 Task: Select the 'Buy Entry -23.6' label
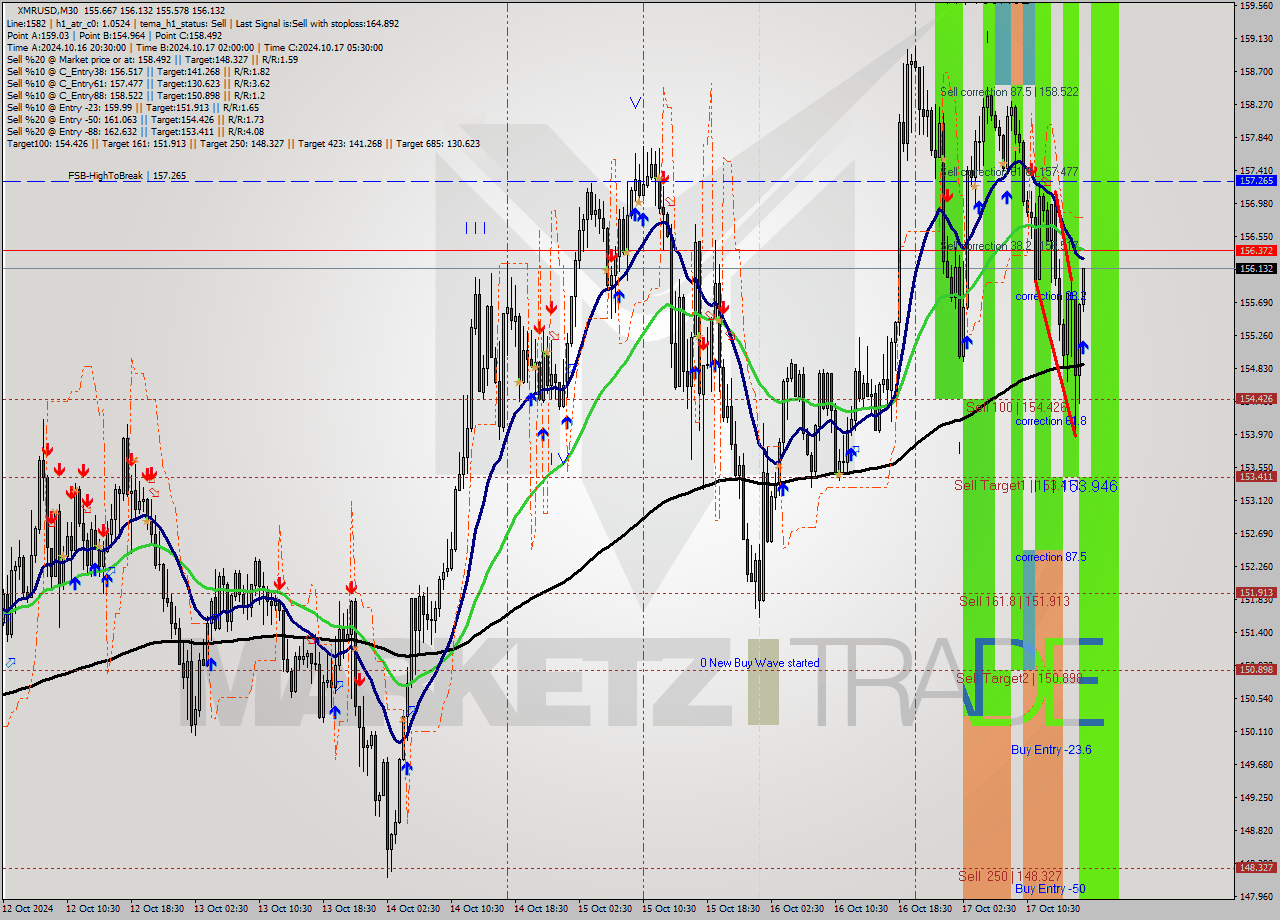coord(1051,750)
